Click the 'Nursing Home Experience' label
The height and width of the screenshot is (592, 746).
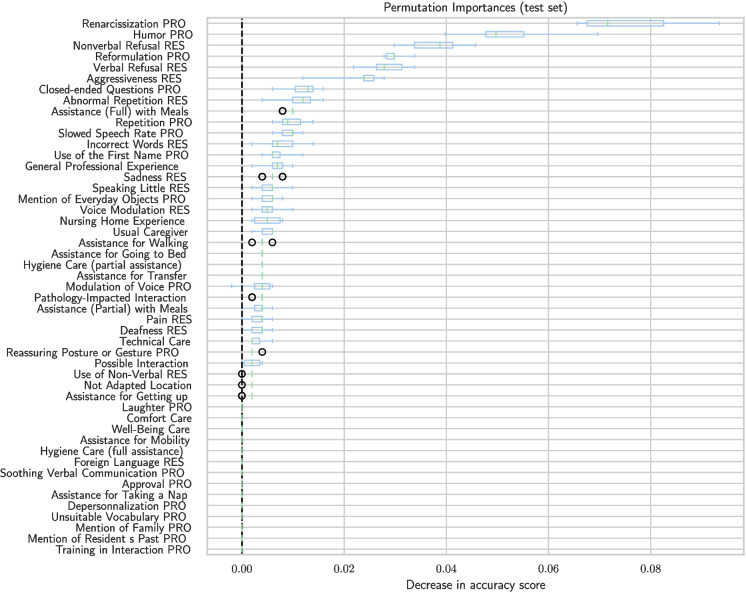122,221
